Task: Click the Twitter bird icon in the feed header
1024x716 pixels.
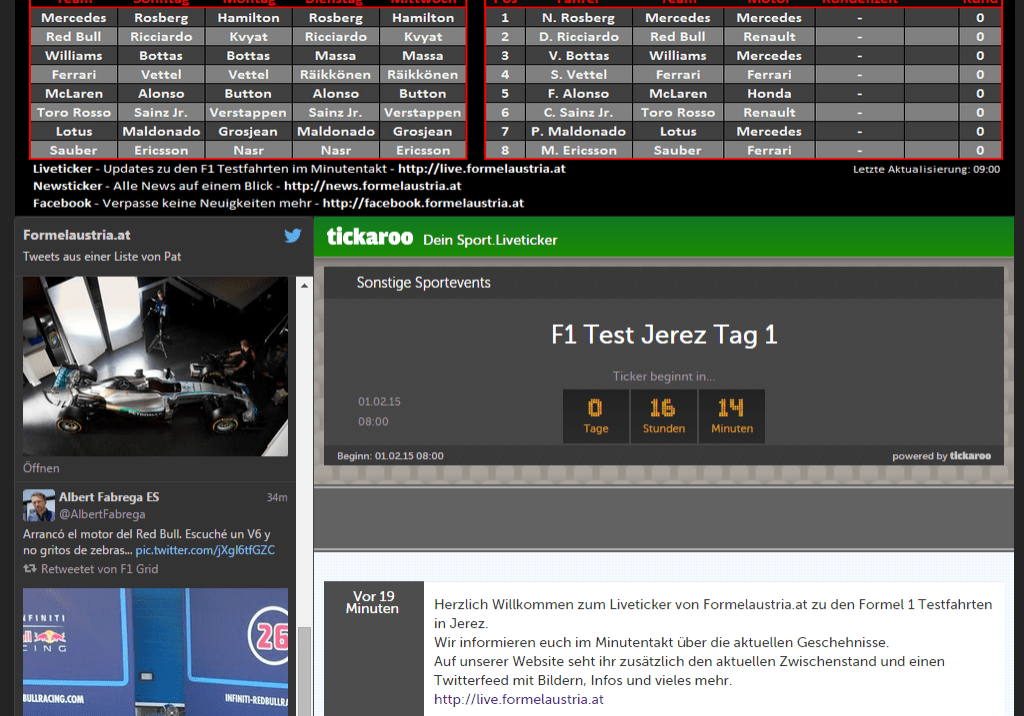Action: (292, 236)
